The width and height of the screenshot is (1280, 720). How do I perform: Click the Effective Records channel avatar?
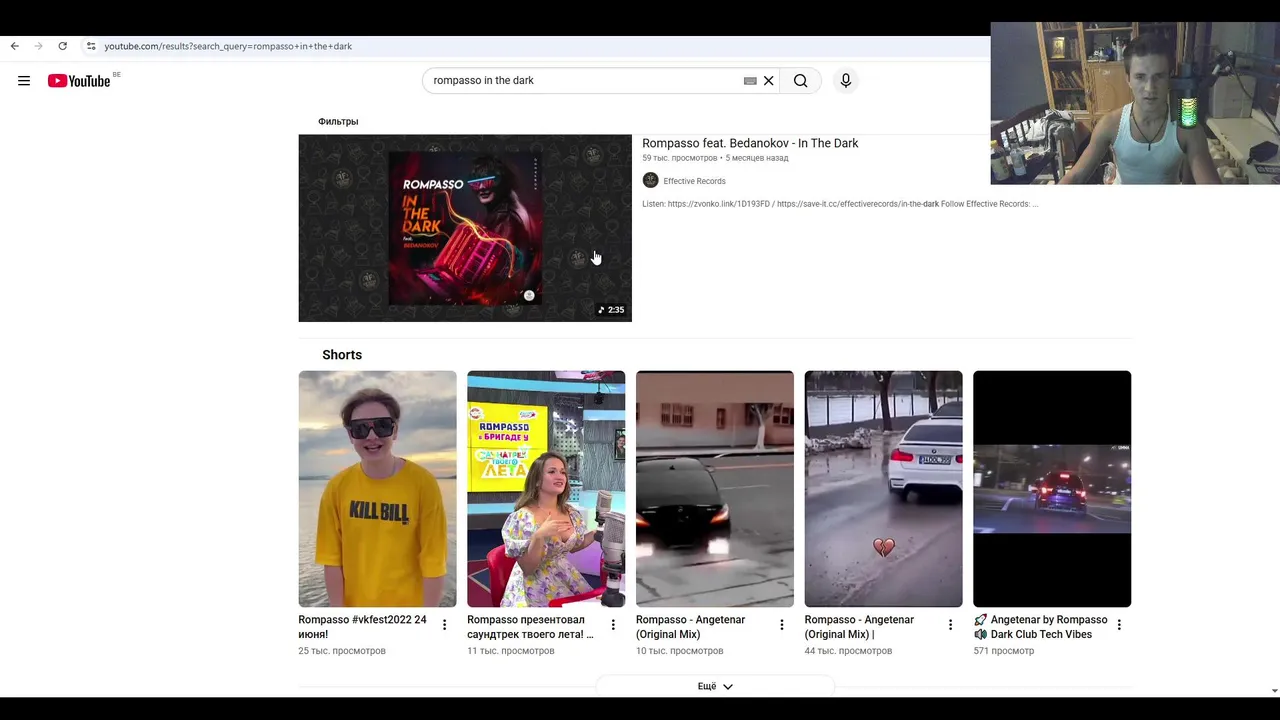(650, 180)
